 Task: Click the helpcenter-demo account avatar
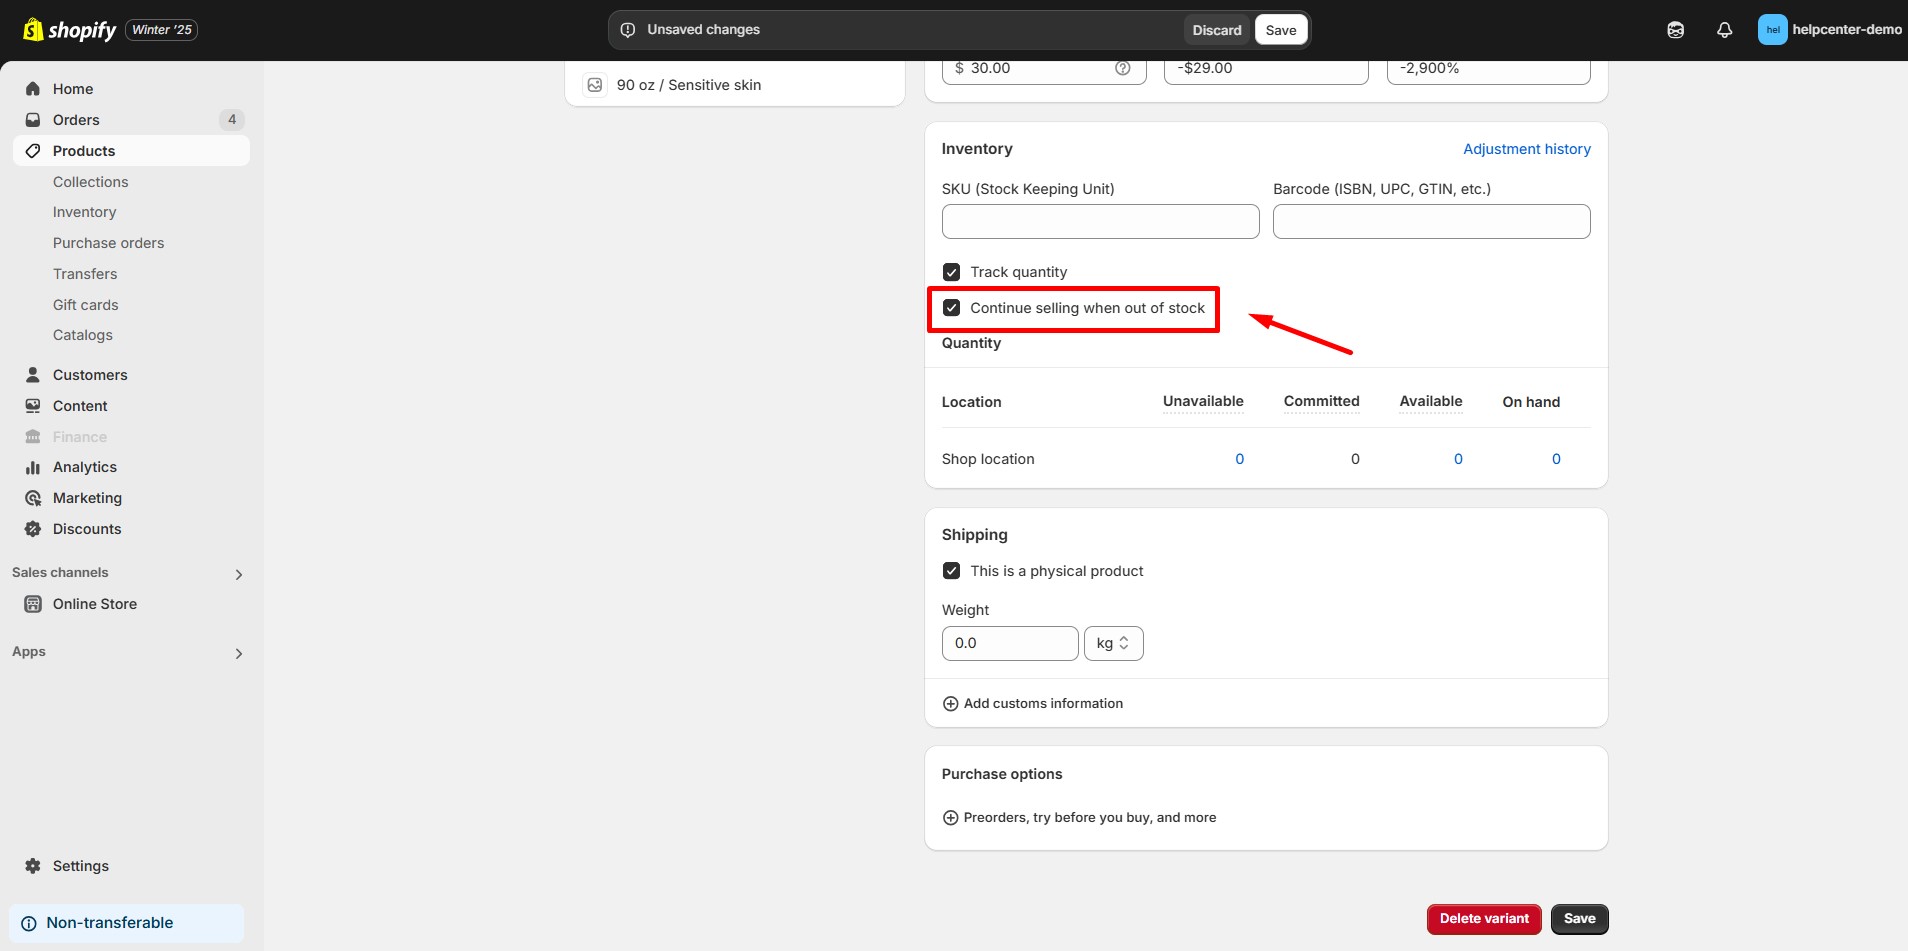(x=1772, y=30)
